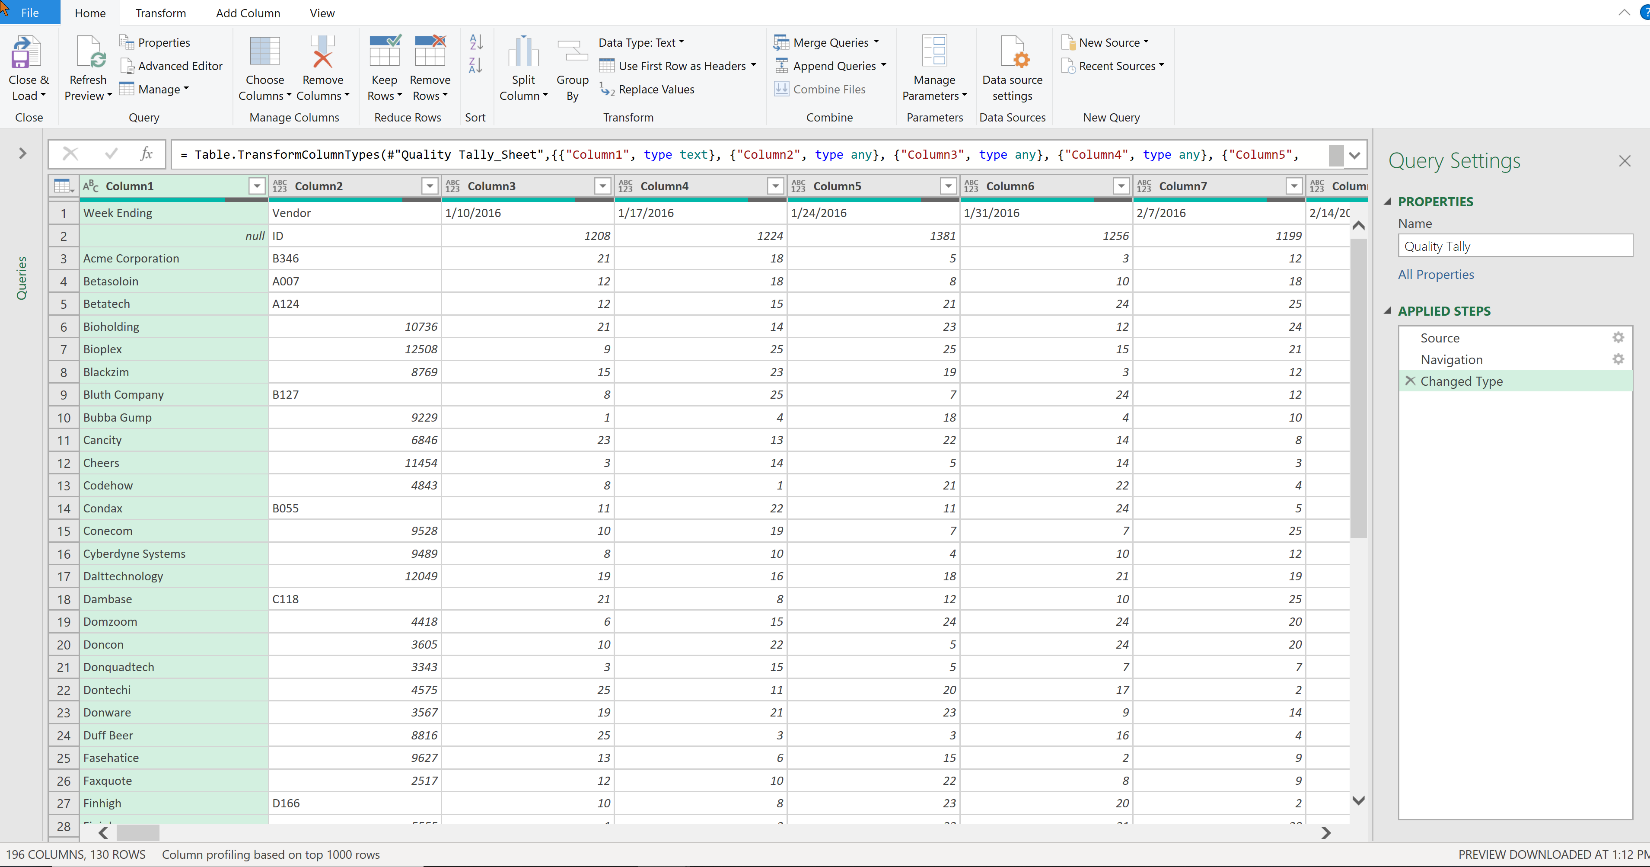Sort column descending
Screen dimensions: 1650x867
click(x=476, y=66)
